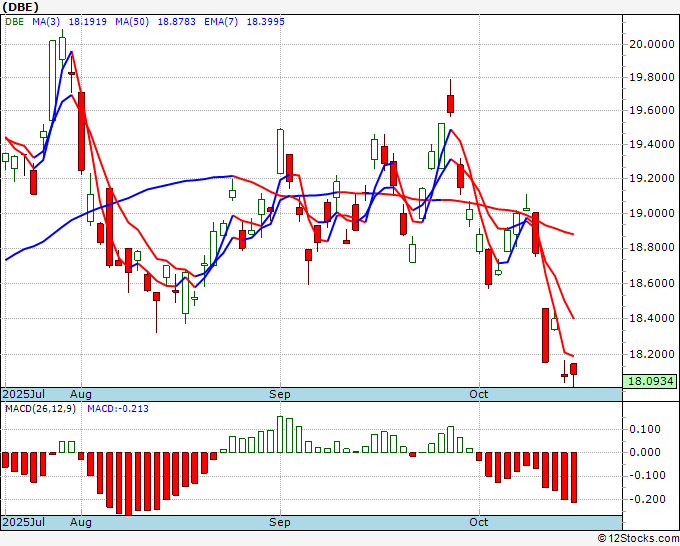680x546 pixels.
Task: Click the MA(3) value 18.1919
Action: [x=88, y=22]
